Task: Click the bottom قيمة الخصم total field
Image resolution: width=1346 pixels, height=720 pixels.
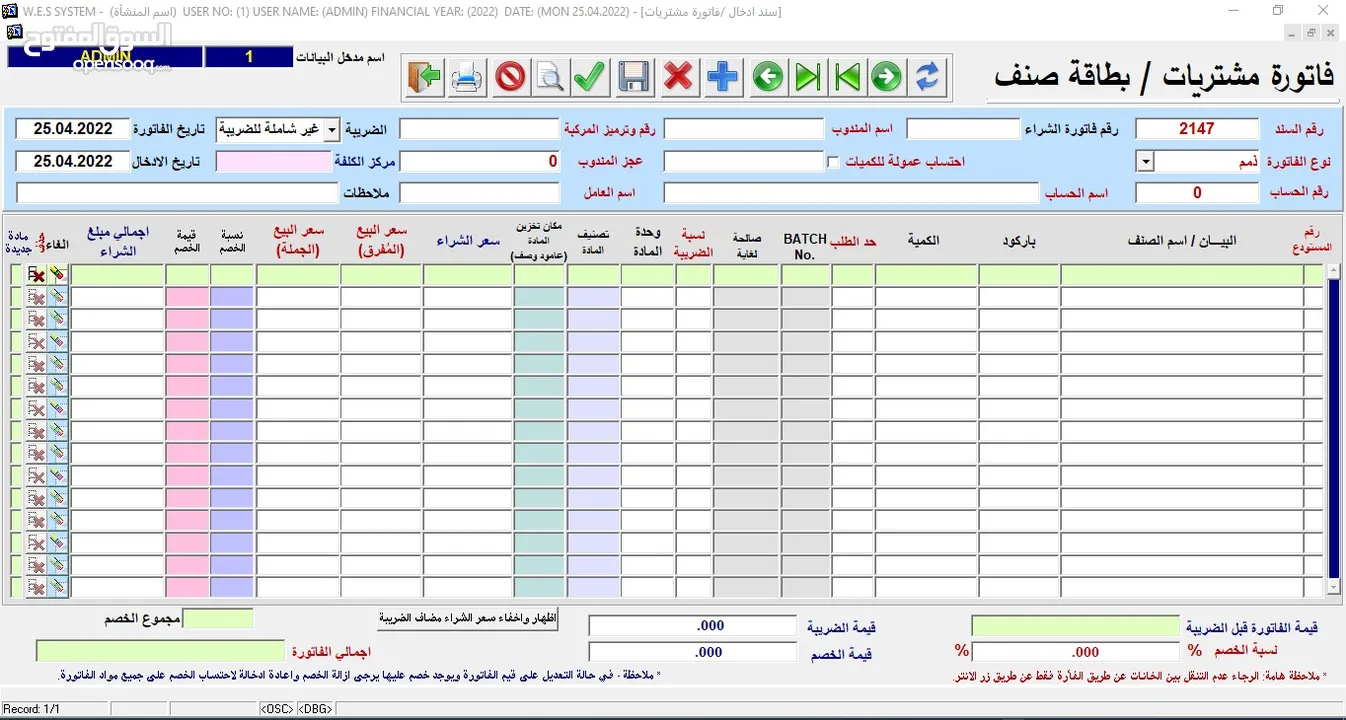Action: 692,652
